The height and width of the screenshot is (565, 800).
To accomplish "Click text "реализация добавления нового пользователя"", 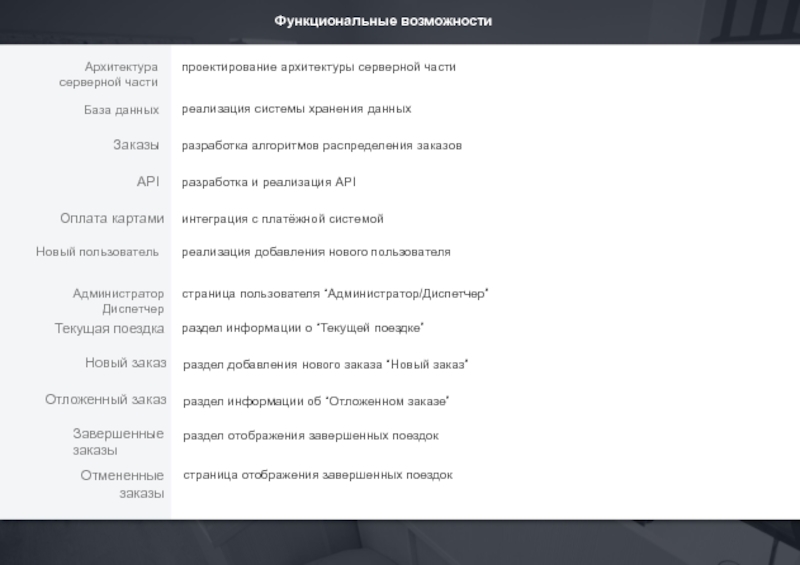I will pos(316,252).
